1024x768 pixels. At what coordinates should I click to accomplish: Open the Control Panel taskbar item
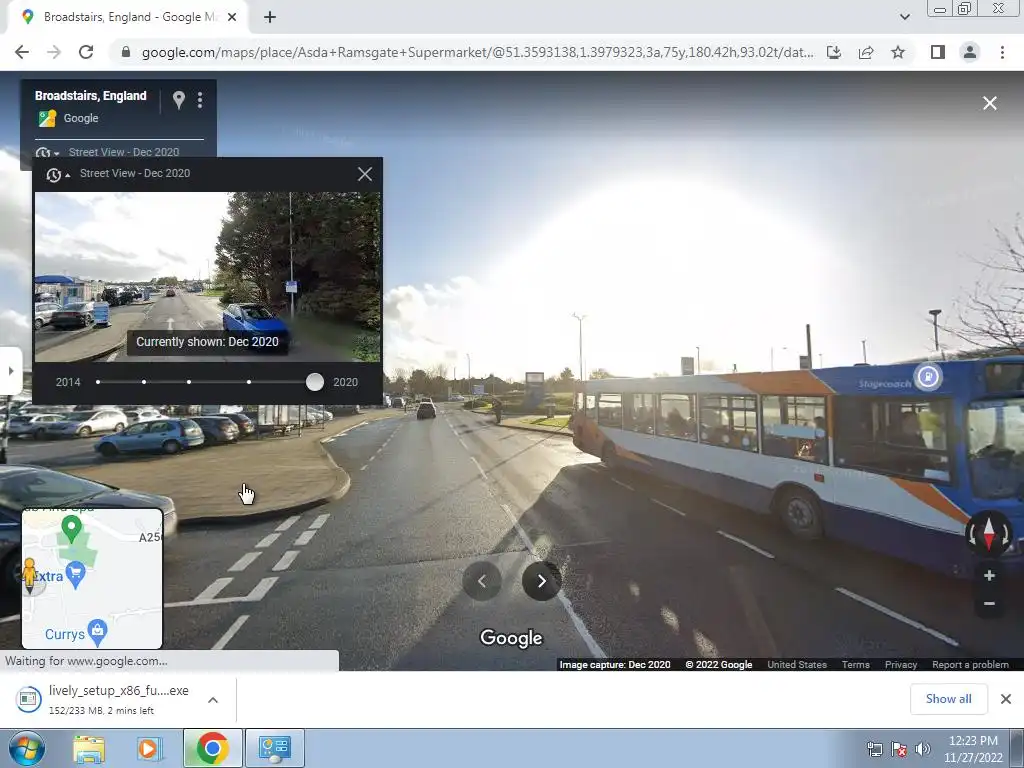click(x=275, y=748)
